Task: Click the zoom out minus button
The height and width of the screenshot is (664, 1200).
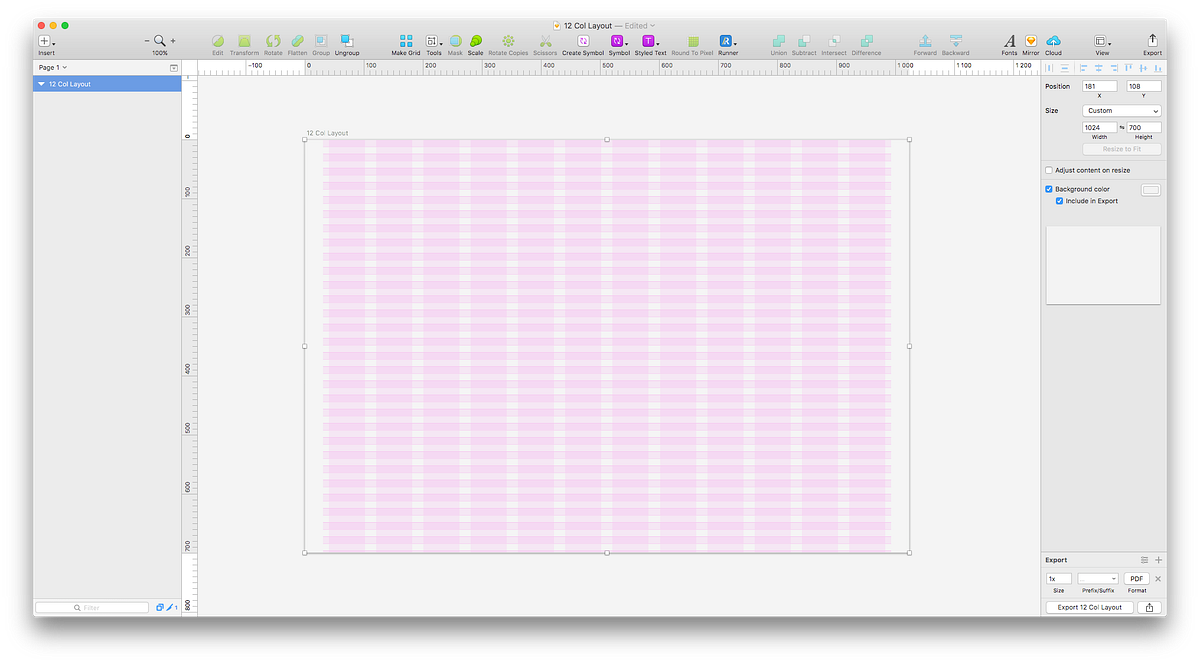Action: pyautogui.click(x=147, y=41)
